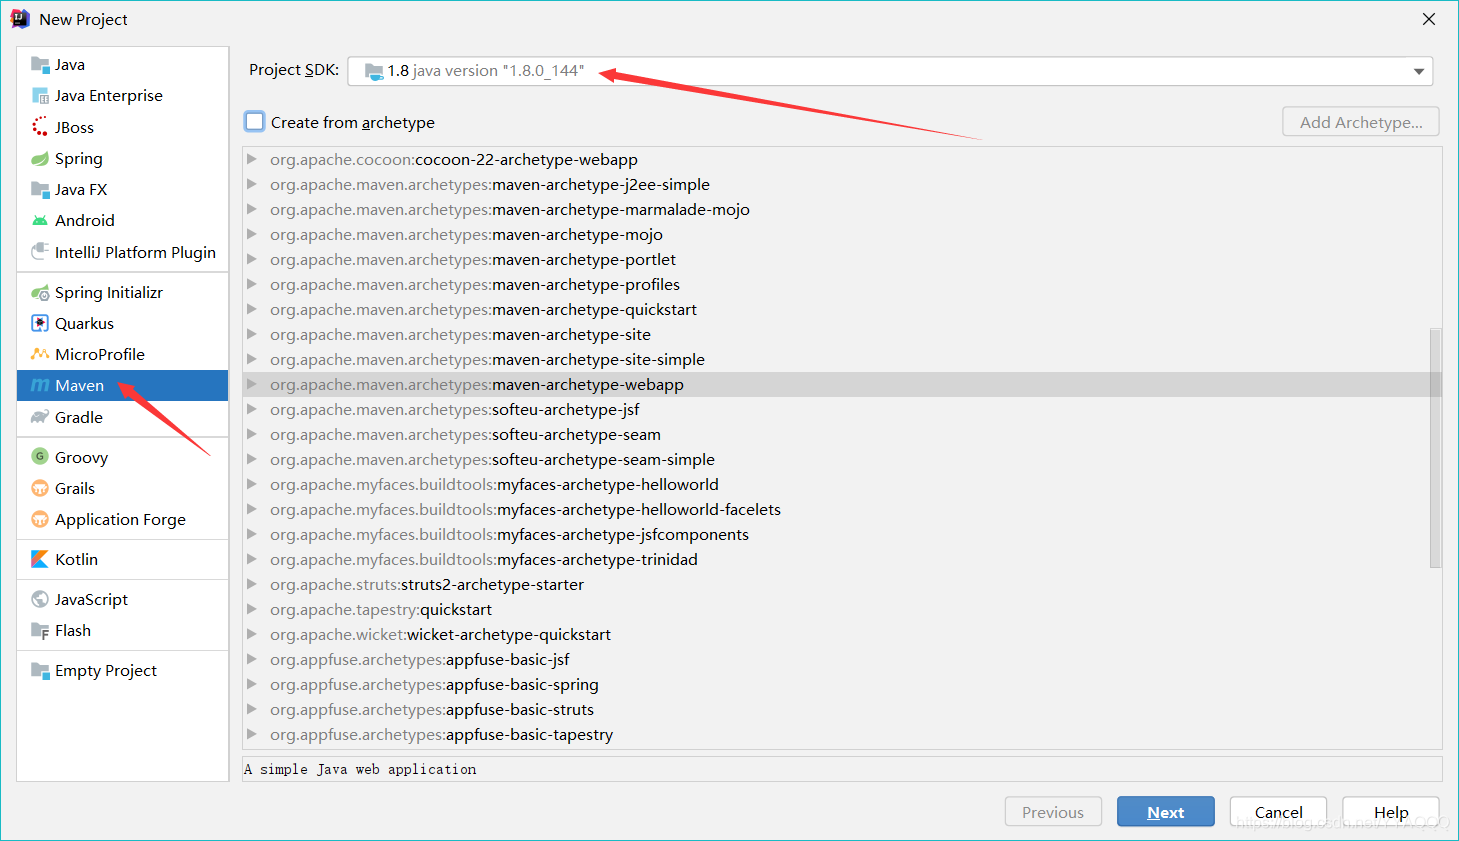Image resolution: width=1459 pixels, height=841 pixels.
Task: Switch to Spring Initializr generator
Action: pyautogui.click(x=123, y=292)
